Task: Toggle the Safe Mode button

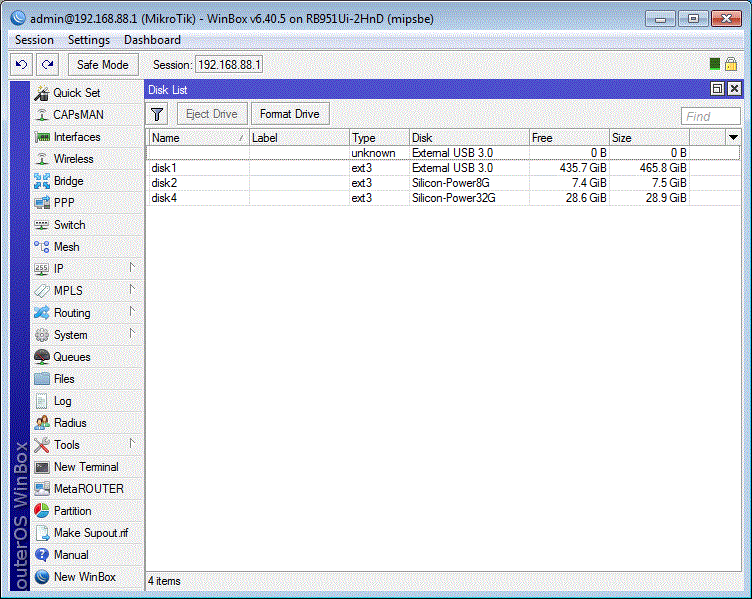Action: click(x=103, y=65)
